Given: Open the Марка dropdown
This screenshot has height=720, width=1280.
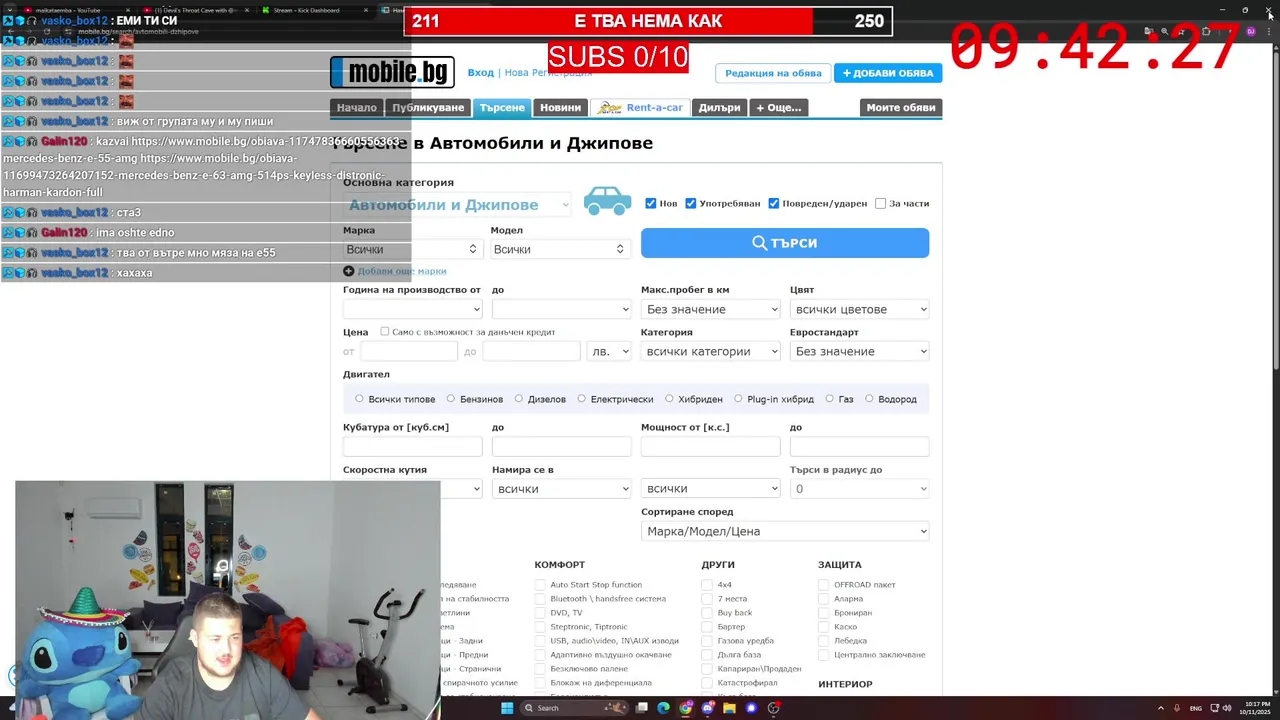Looking at the screenshot, I should (412, 249).
